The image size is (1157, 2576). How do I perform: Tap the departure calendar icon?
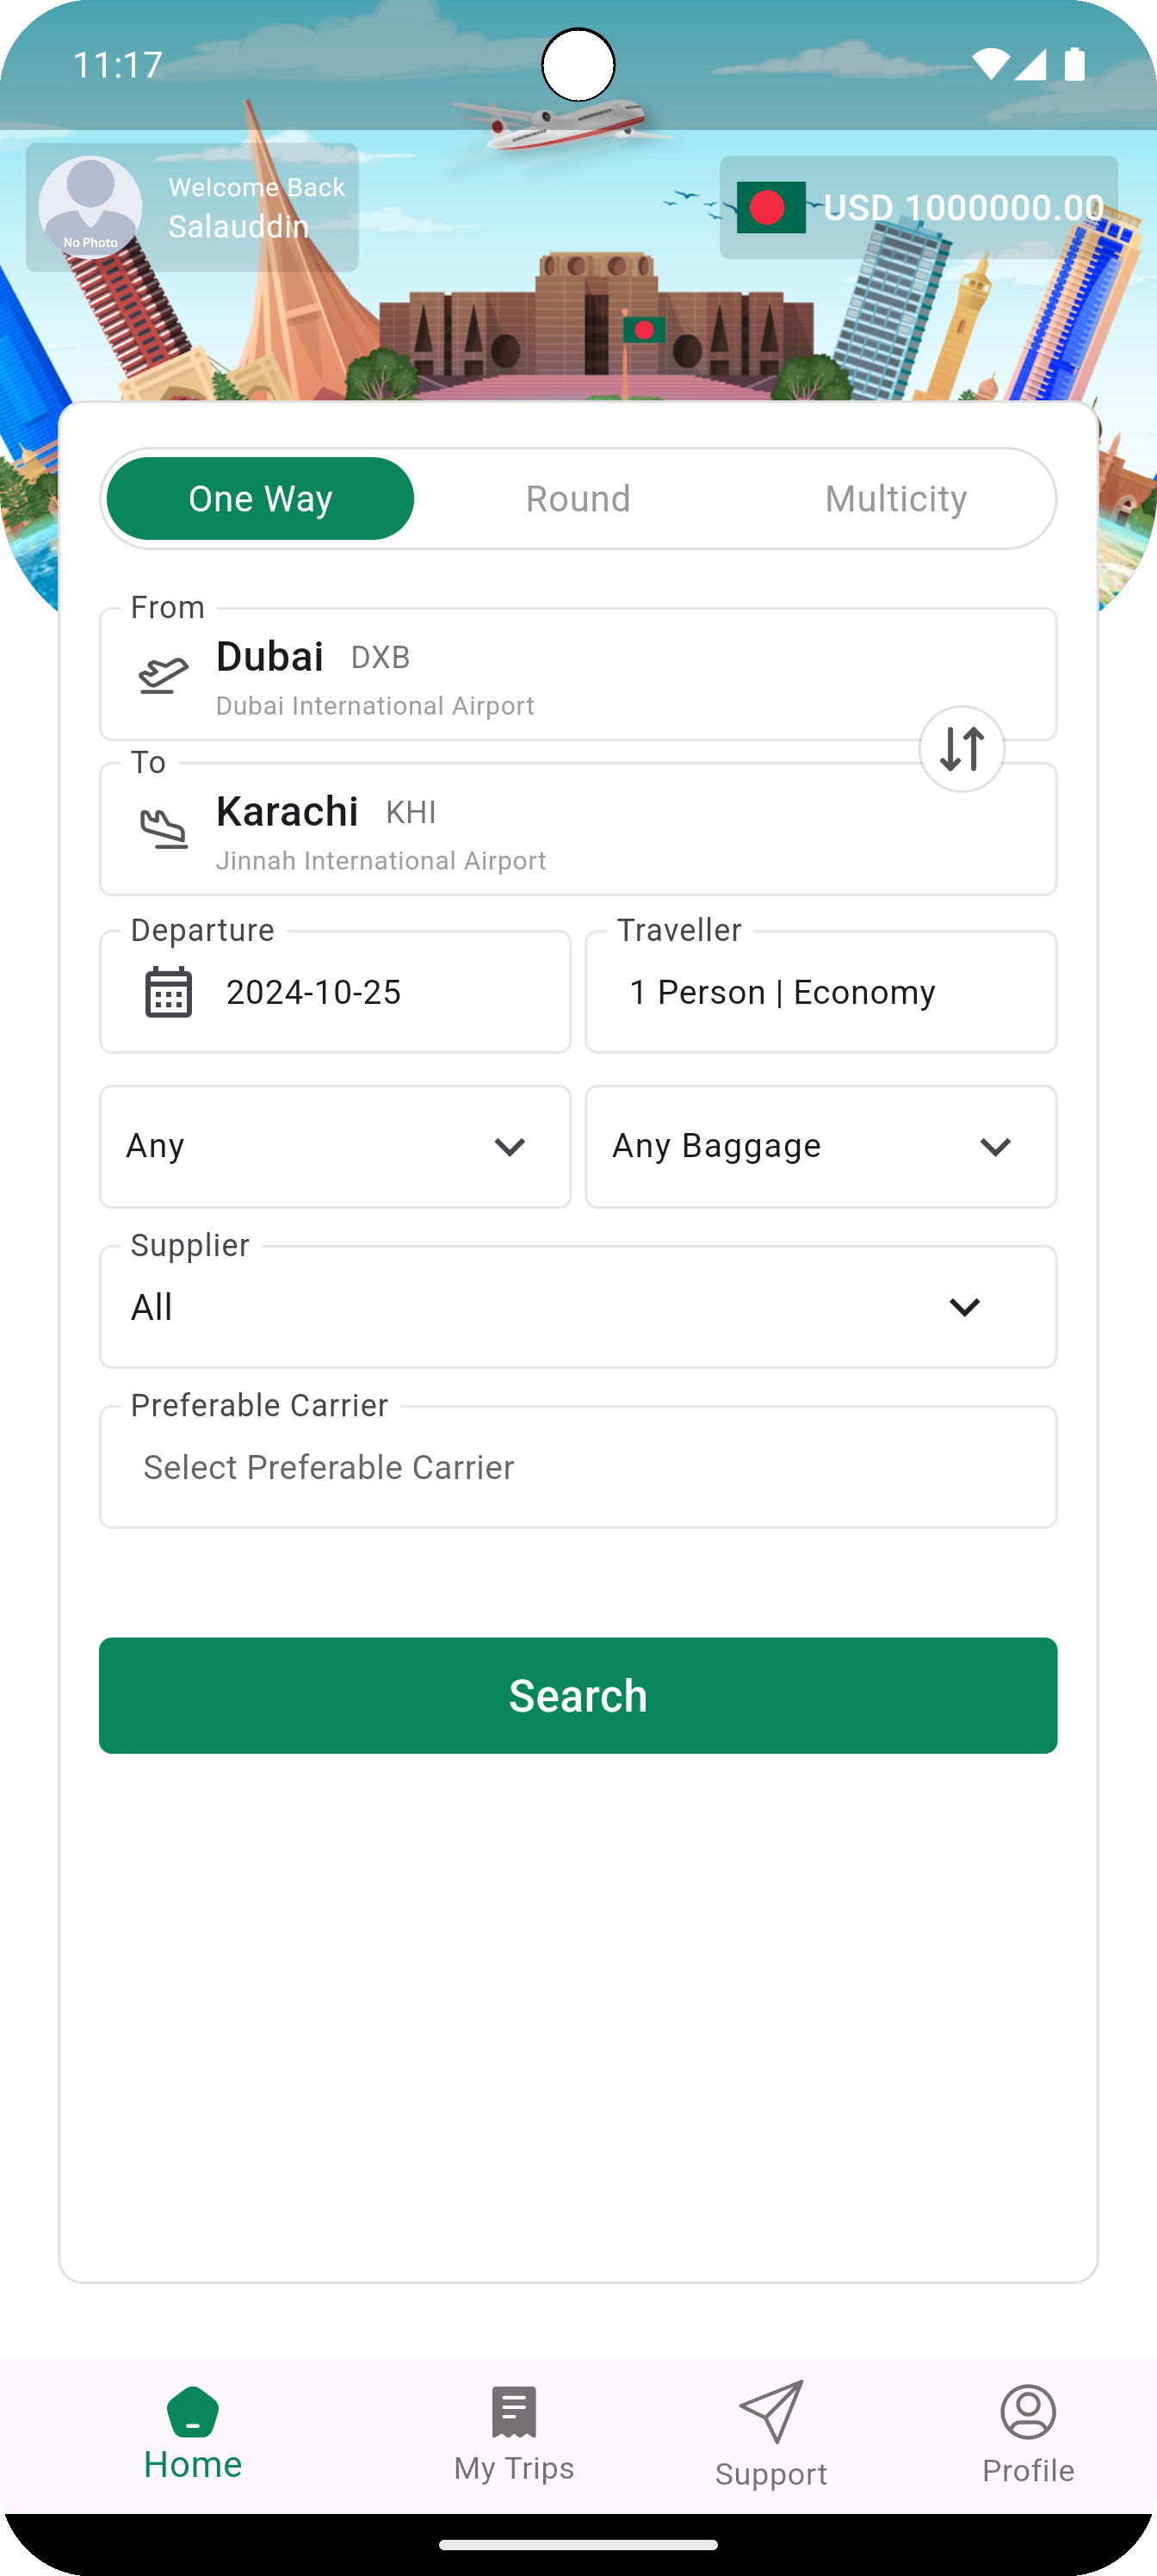point(168,992)
